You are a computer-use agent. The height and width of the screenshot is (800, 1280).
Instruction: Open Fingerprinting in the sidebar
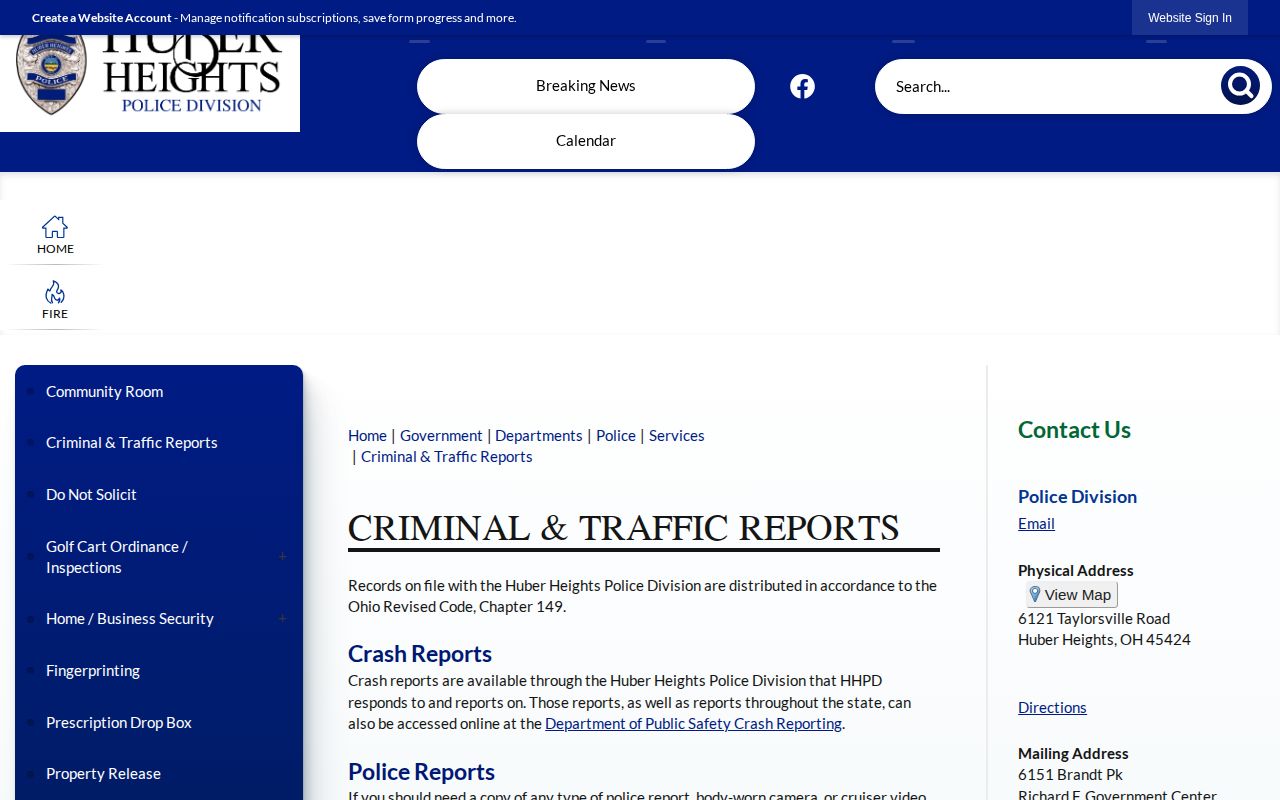pyautogui.click(x=93, y=670)
